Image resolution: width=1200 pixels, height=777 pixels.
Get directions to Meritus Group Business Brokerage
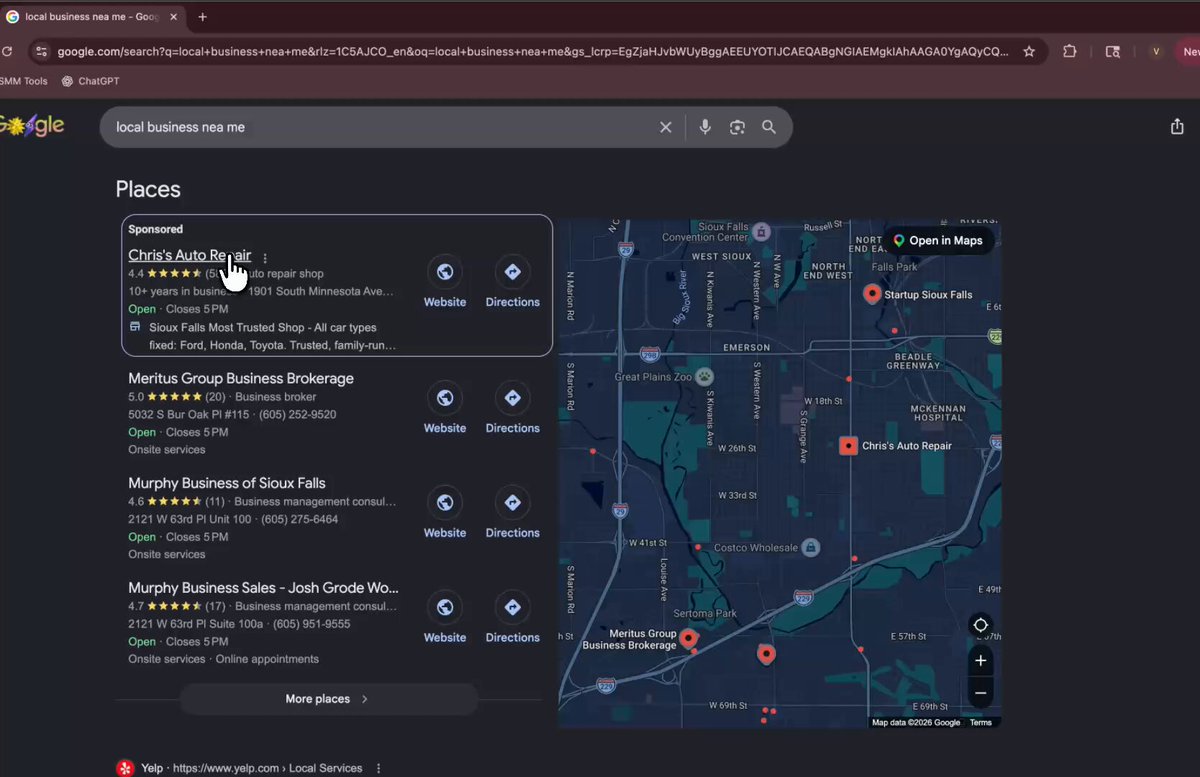point(512,397)
